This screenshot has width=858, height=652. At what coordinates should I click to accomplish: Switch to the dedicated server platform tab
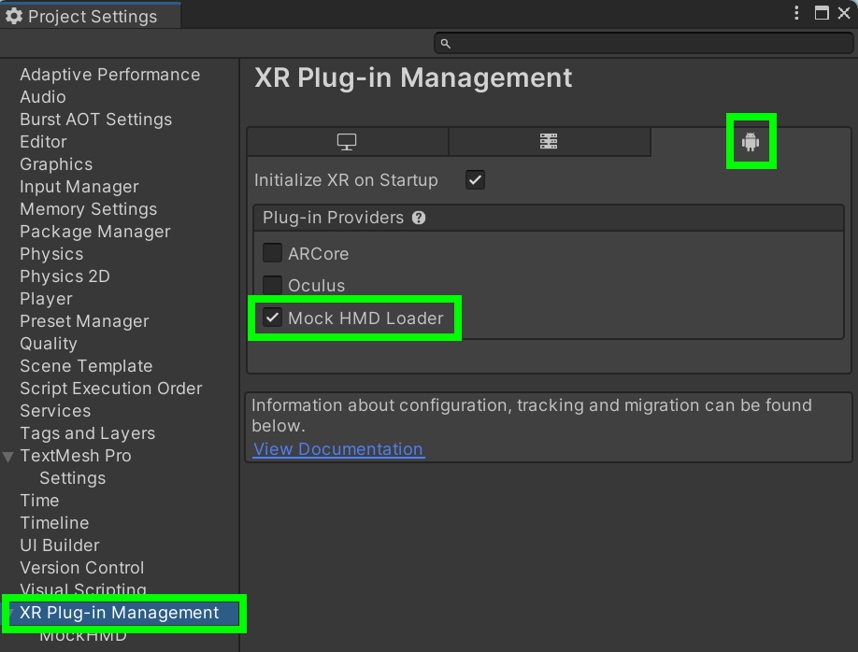point(548,142)
